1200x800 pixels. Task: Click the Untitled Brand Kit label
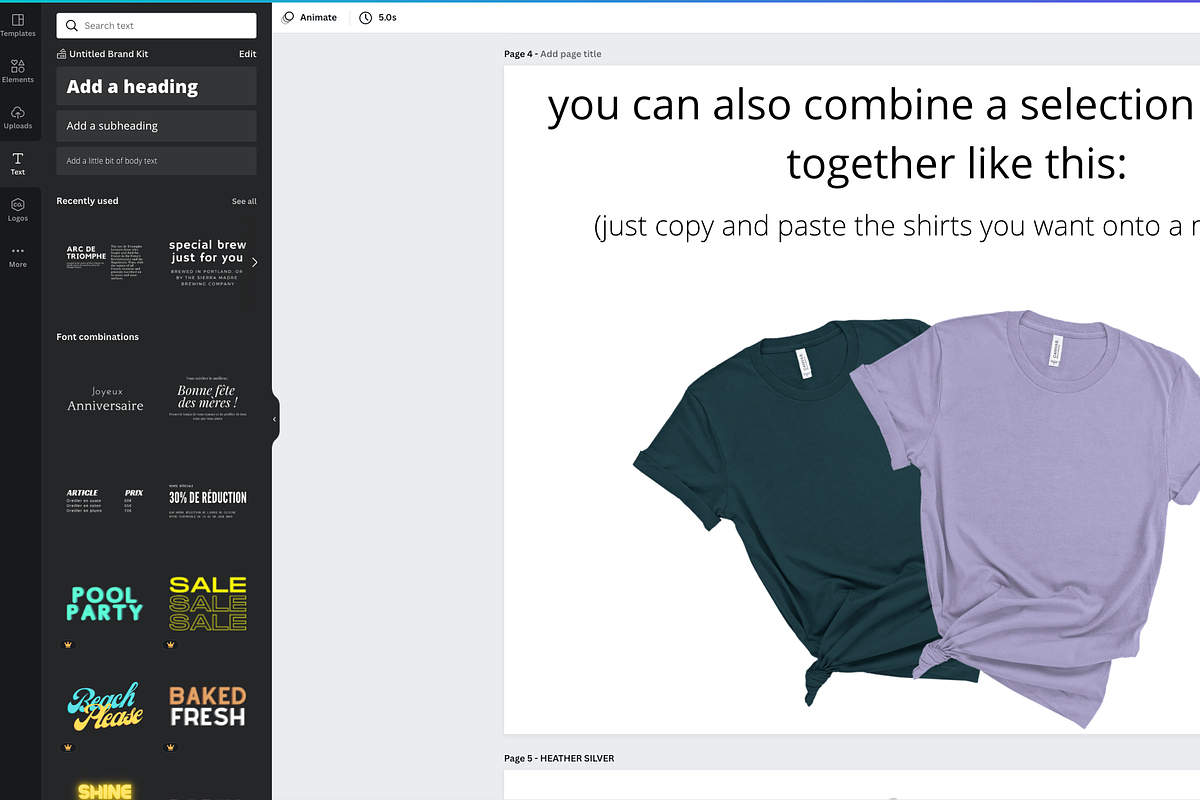pos(108,54)
